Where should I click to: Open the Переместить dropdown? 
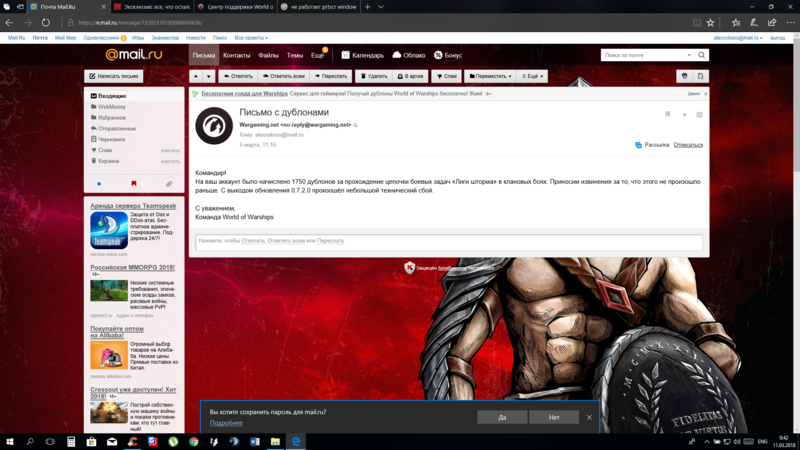point(490,76)
